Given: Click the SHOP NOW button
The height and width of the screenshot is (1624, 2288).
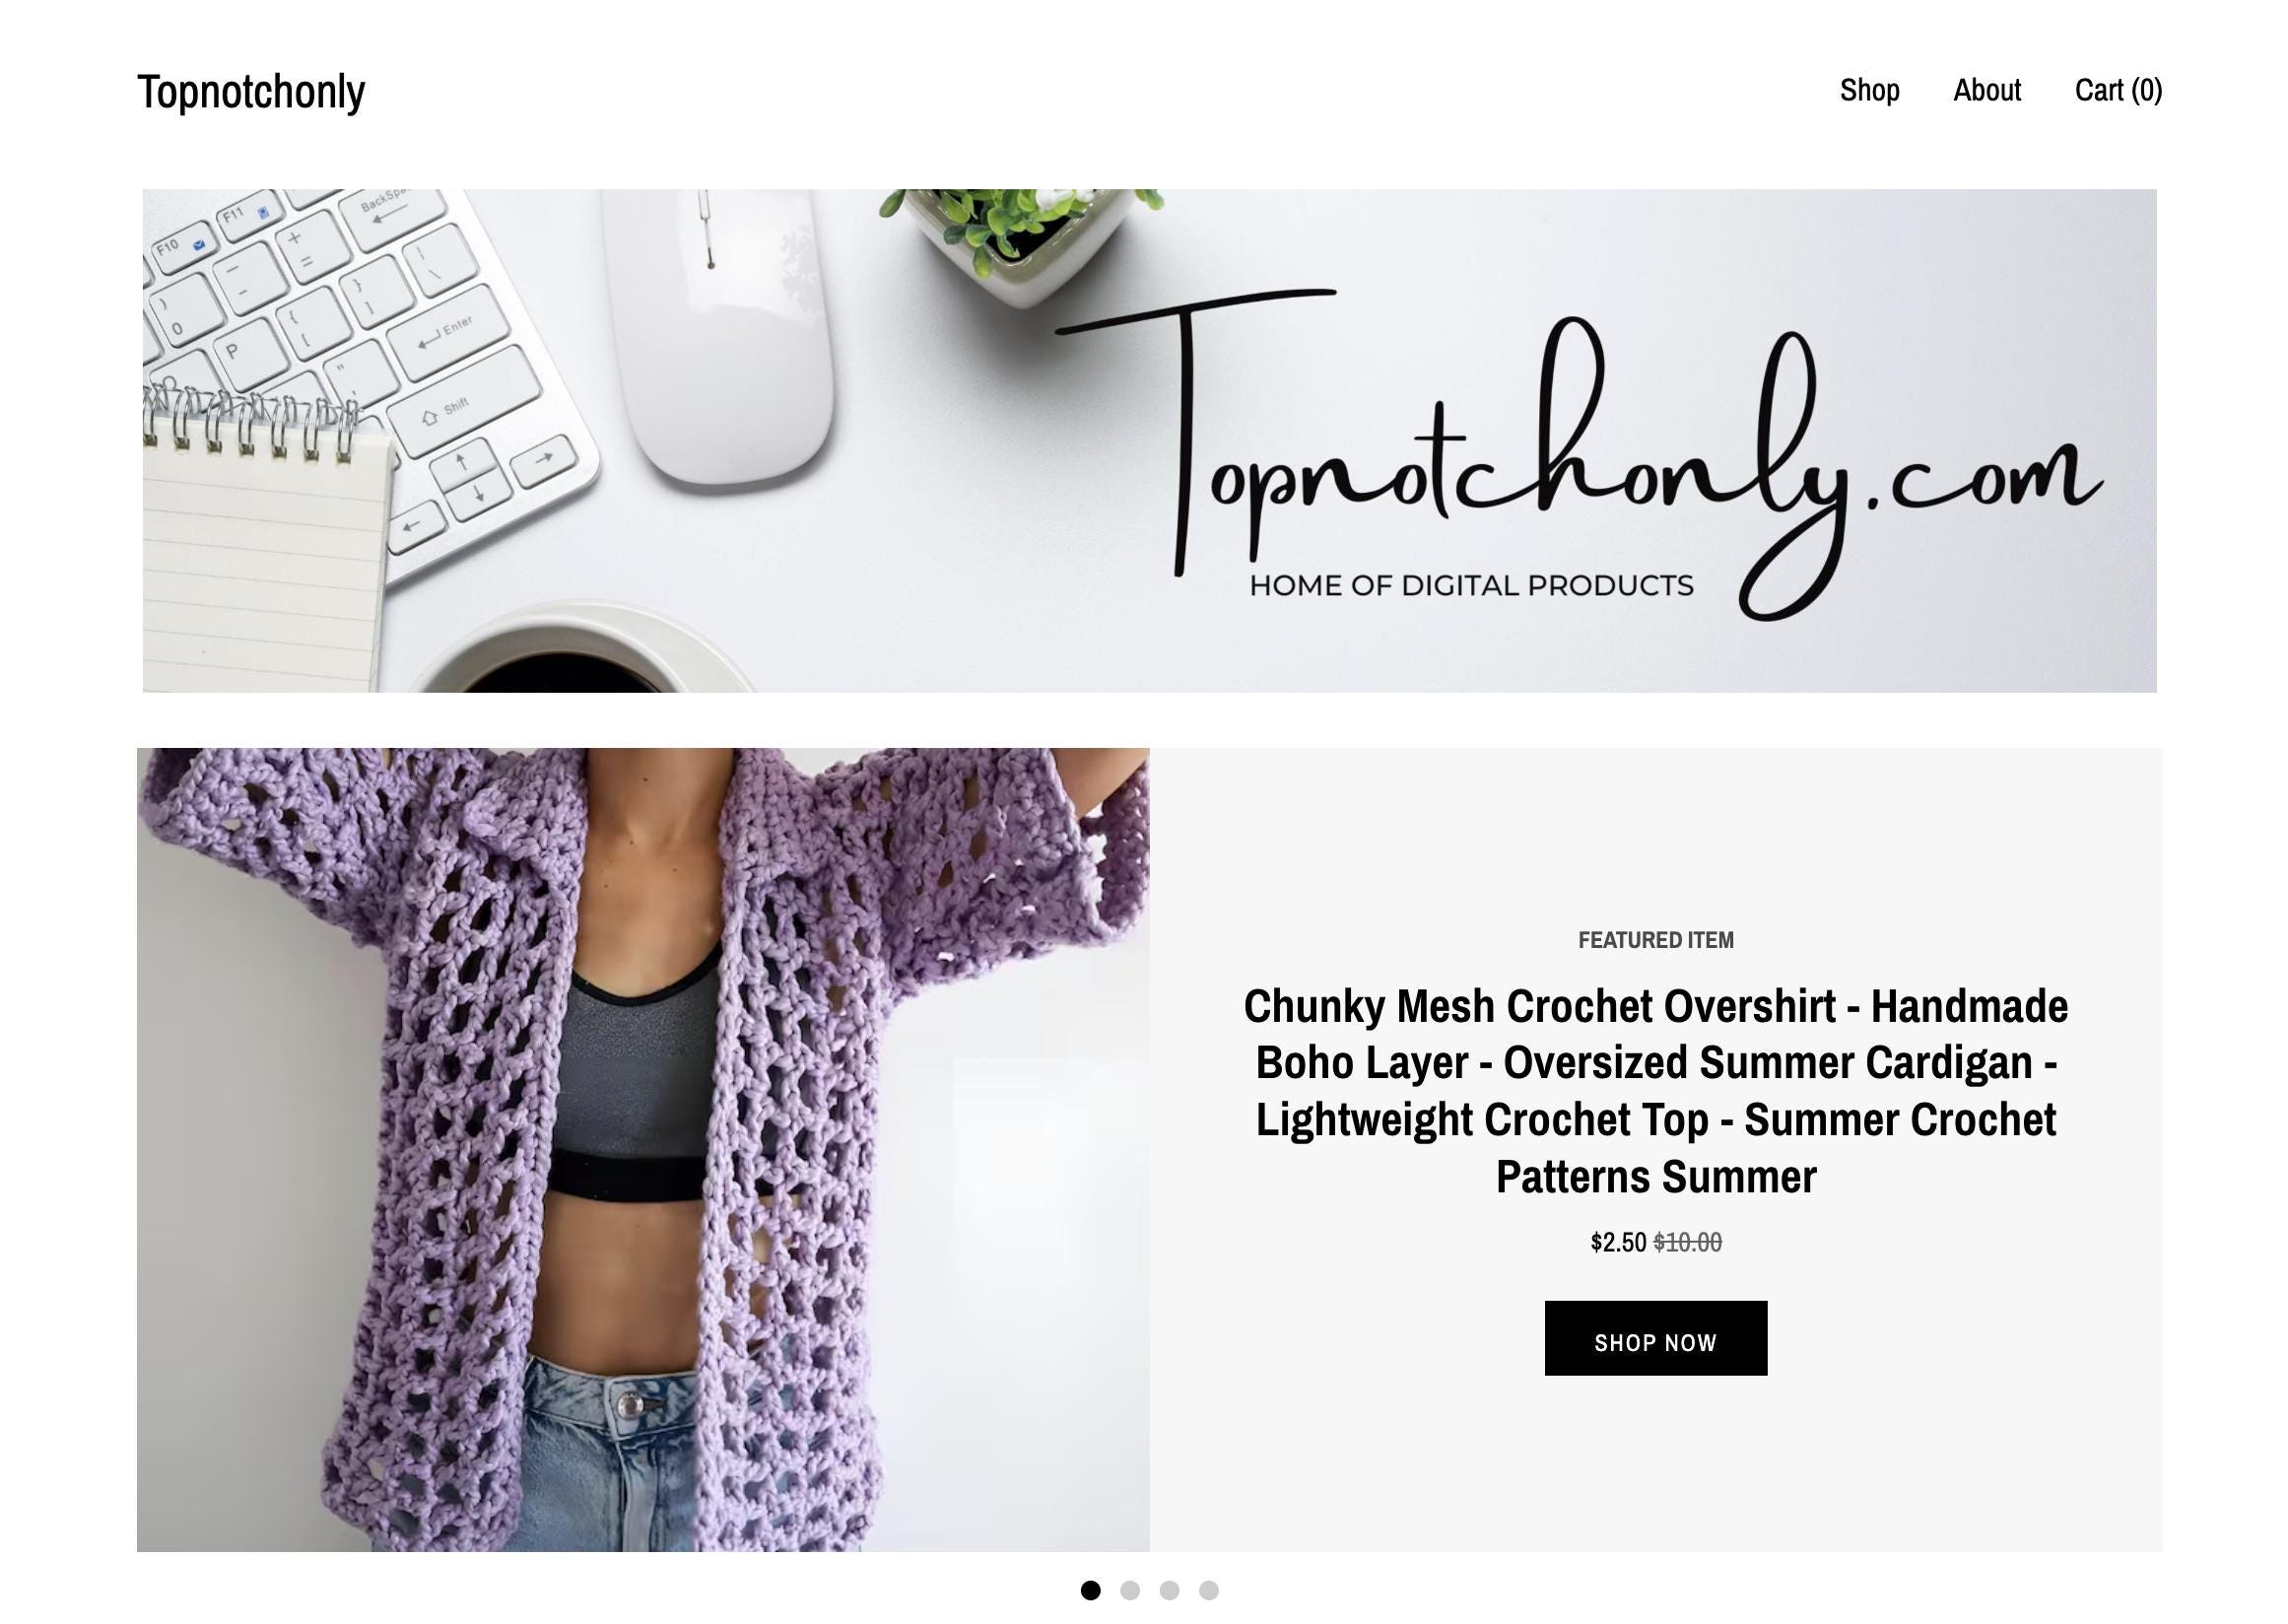Looking at the screenshot, I should point(1655,1338).
